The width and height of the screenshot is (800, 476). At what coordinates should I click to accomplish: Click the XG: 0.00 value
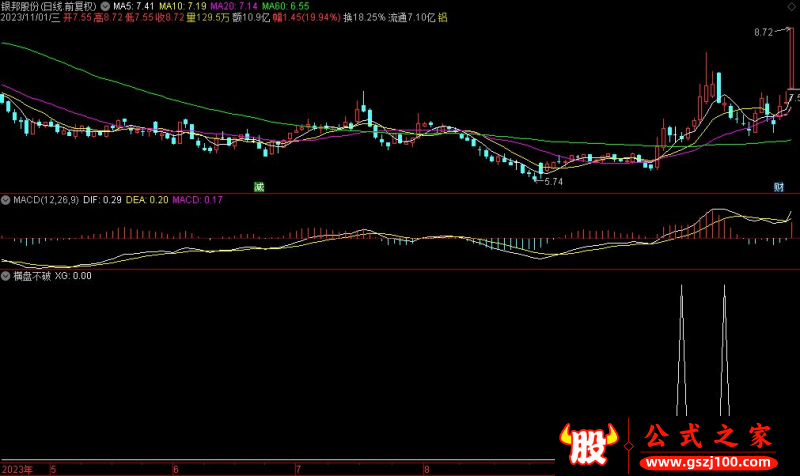73,276
